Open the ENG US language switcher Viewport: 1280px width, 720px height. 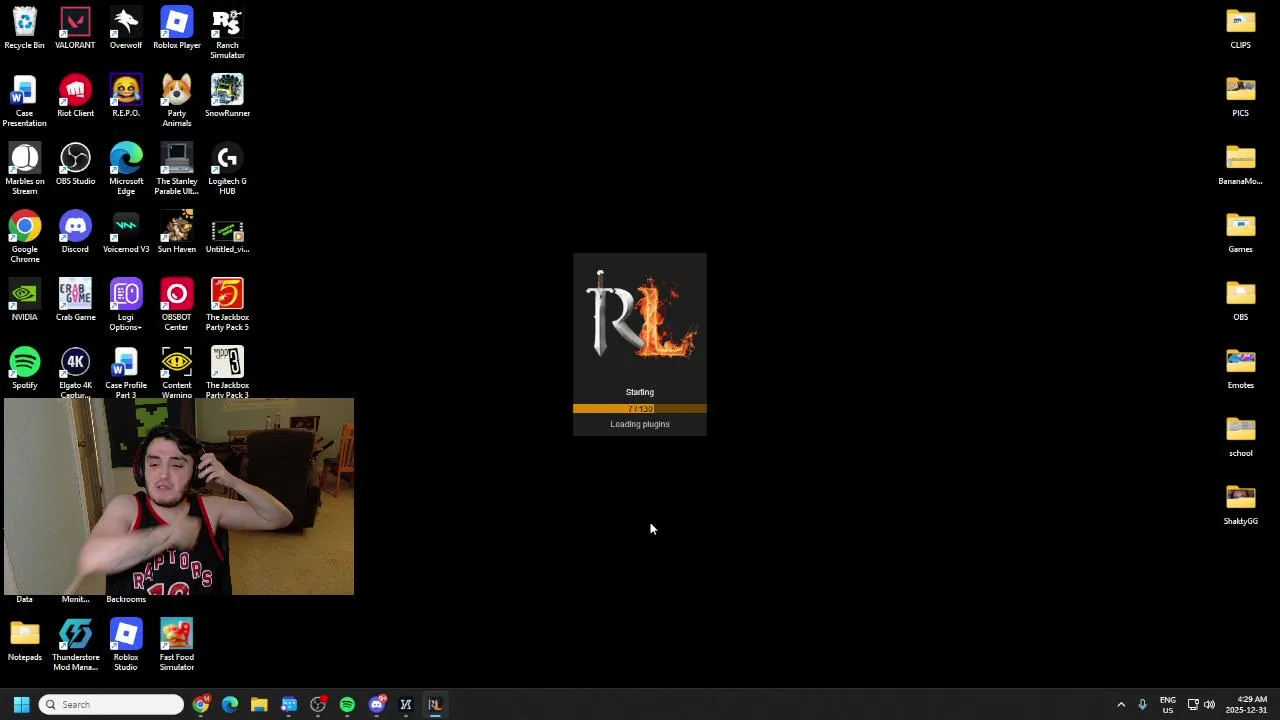[1168, 705]
